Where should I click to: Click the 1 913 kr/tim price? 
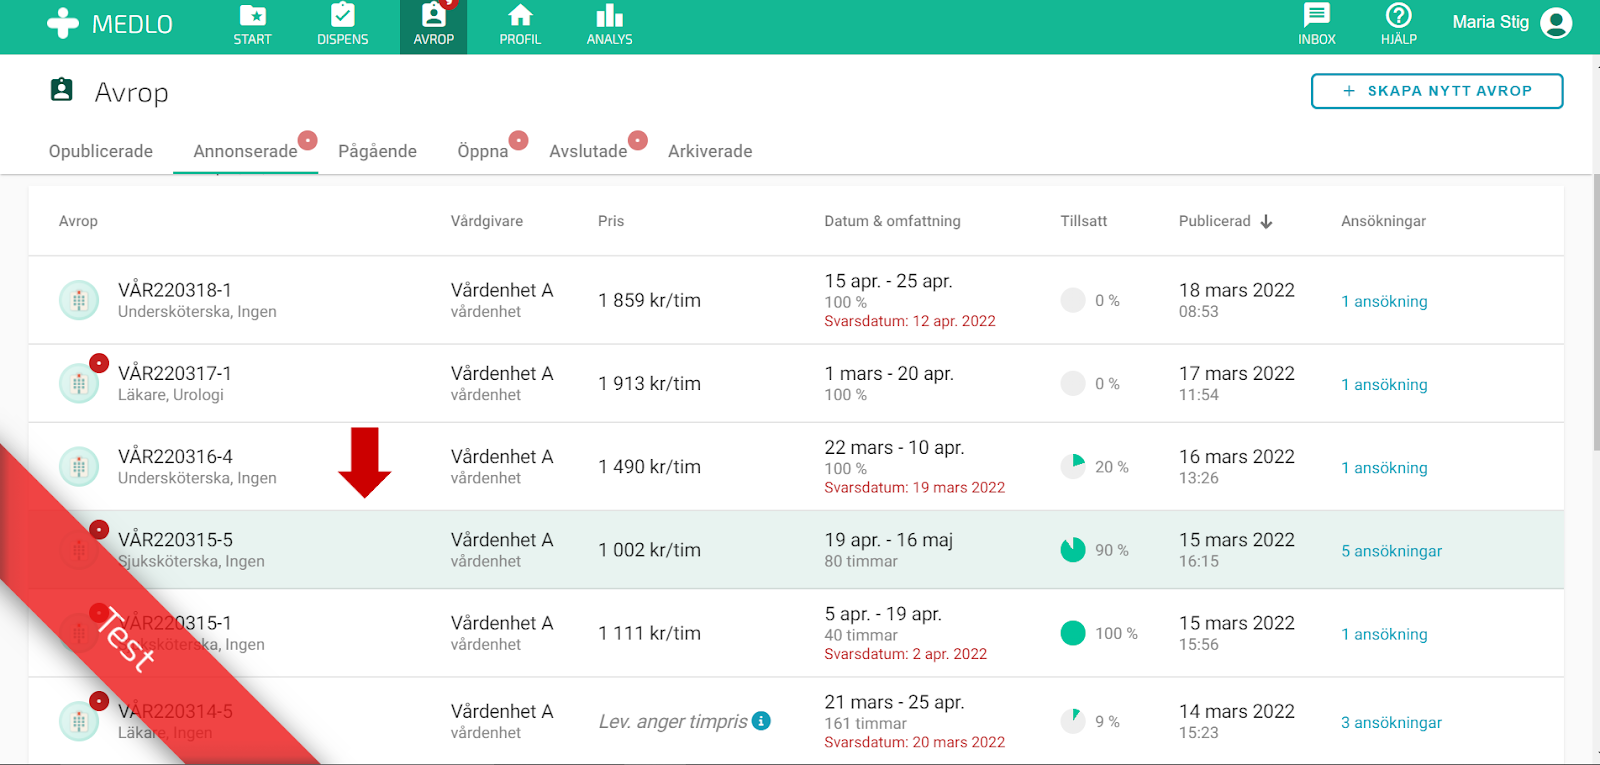point(649,383)
